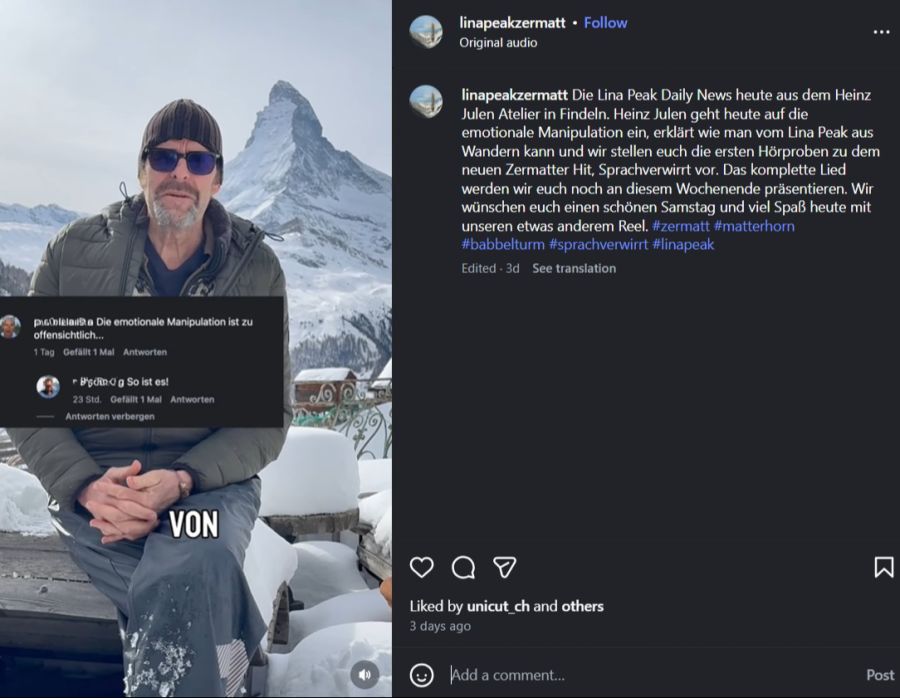This screenshot has height=698, width=900.
Task: Toggle the video sound speaker button
Action: (365, 673)
